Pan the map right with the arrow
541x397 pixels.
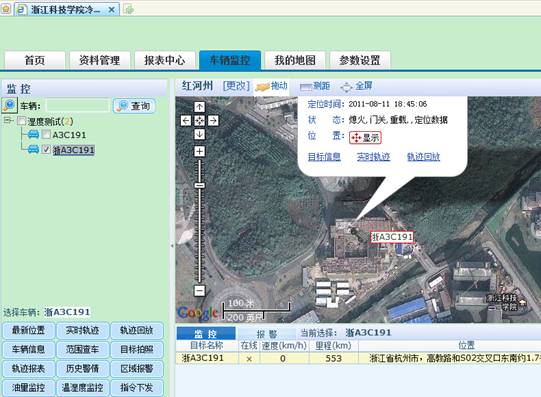pos(213,120)
